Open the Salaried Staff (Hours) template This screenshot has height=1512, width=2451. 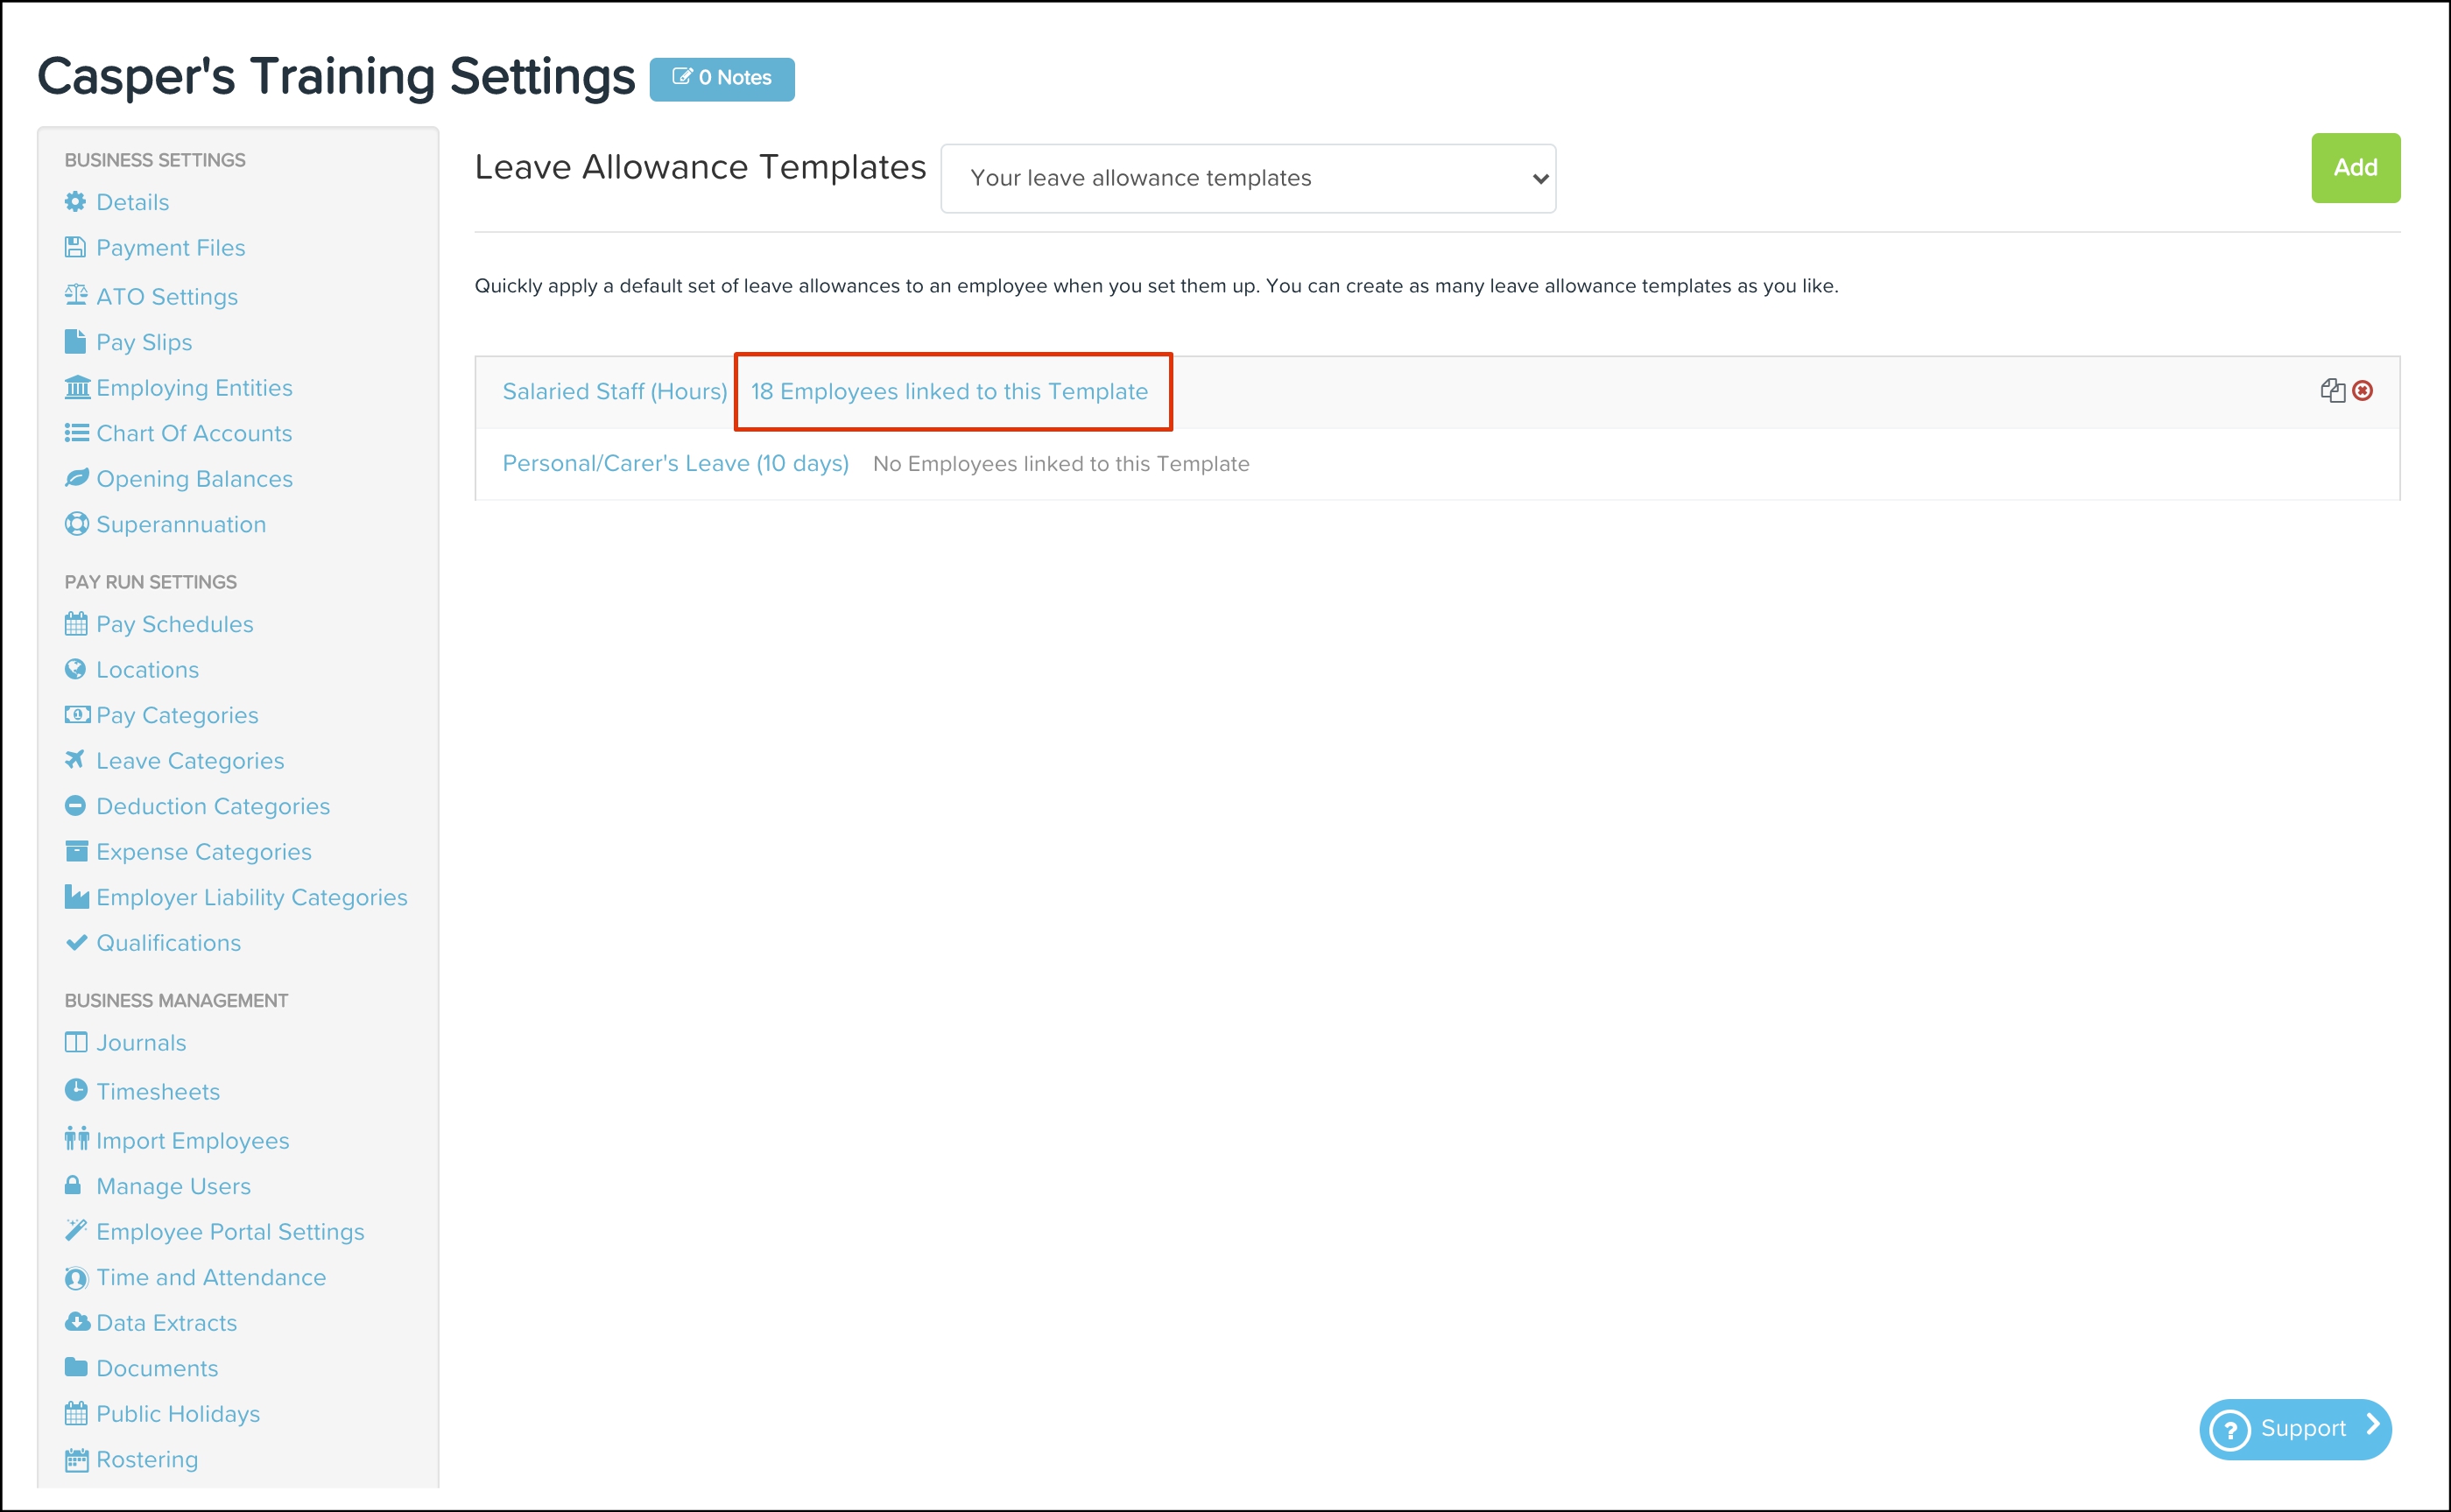[614, 392]
